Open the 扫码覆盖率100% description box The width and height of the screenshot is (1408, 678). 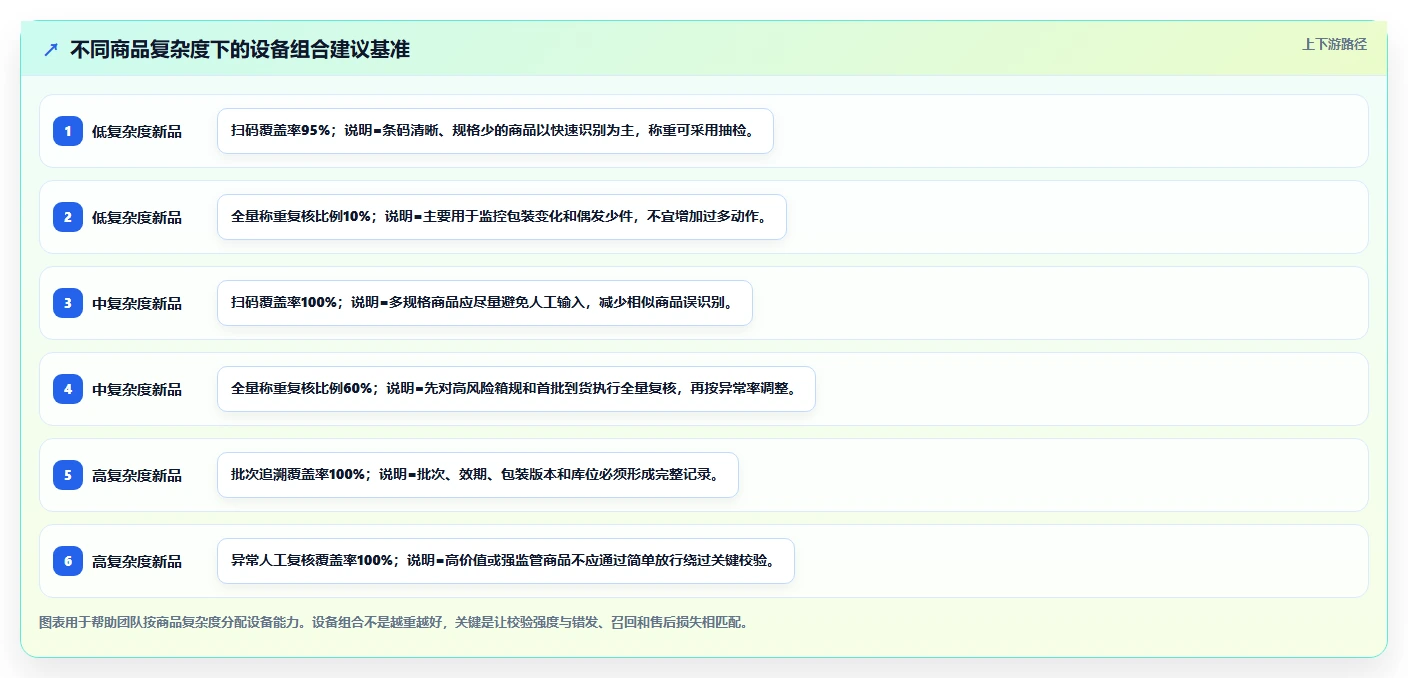[485, 303]
